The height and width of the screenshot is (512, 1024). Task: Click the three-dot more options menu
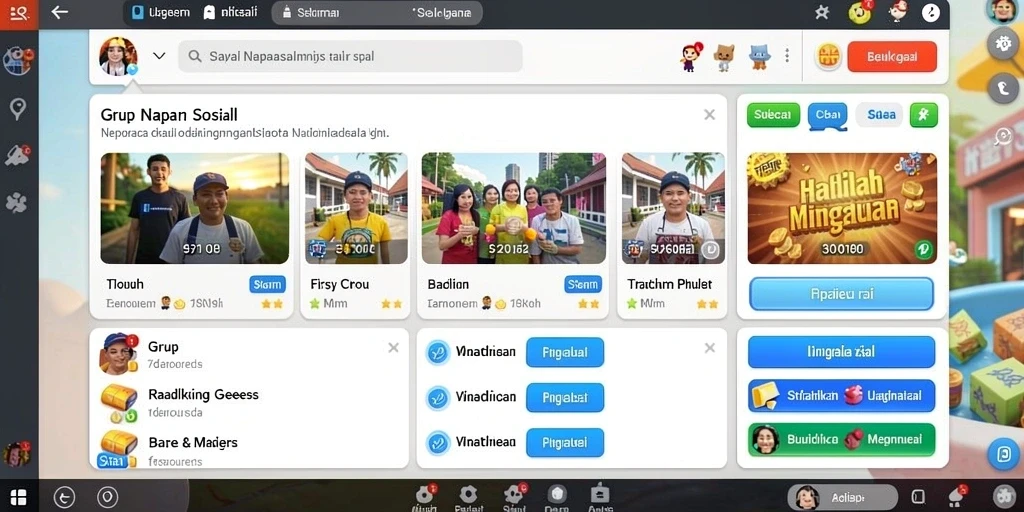[x=787, y=56]
